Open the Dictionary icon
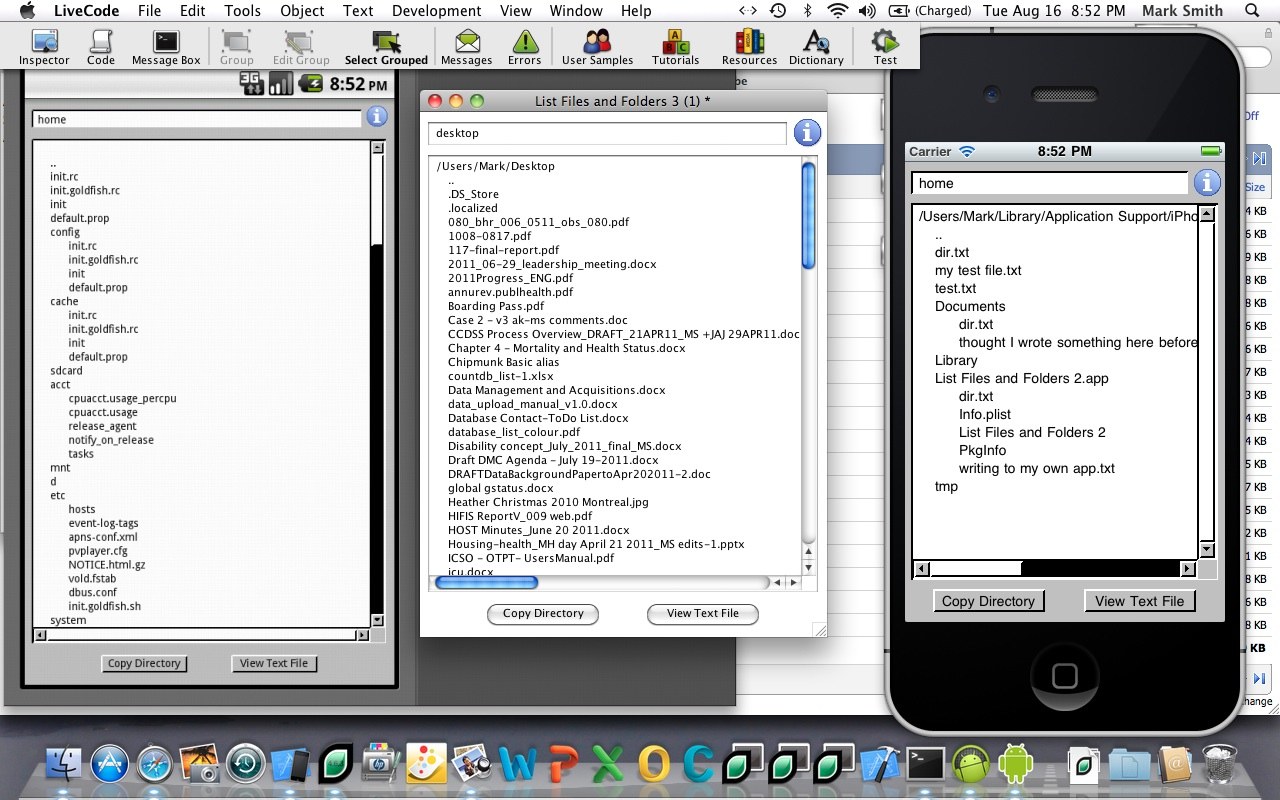 point(816,46)
